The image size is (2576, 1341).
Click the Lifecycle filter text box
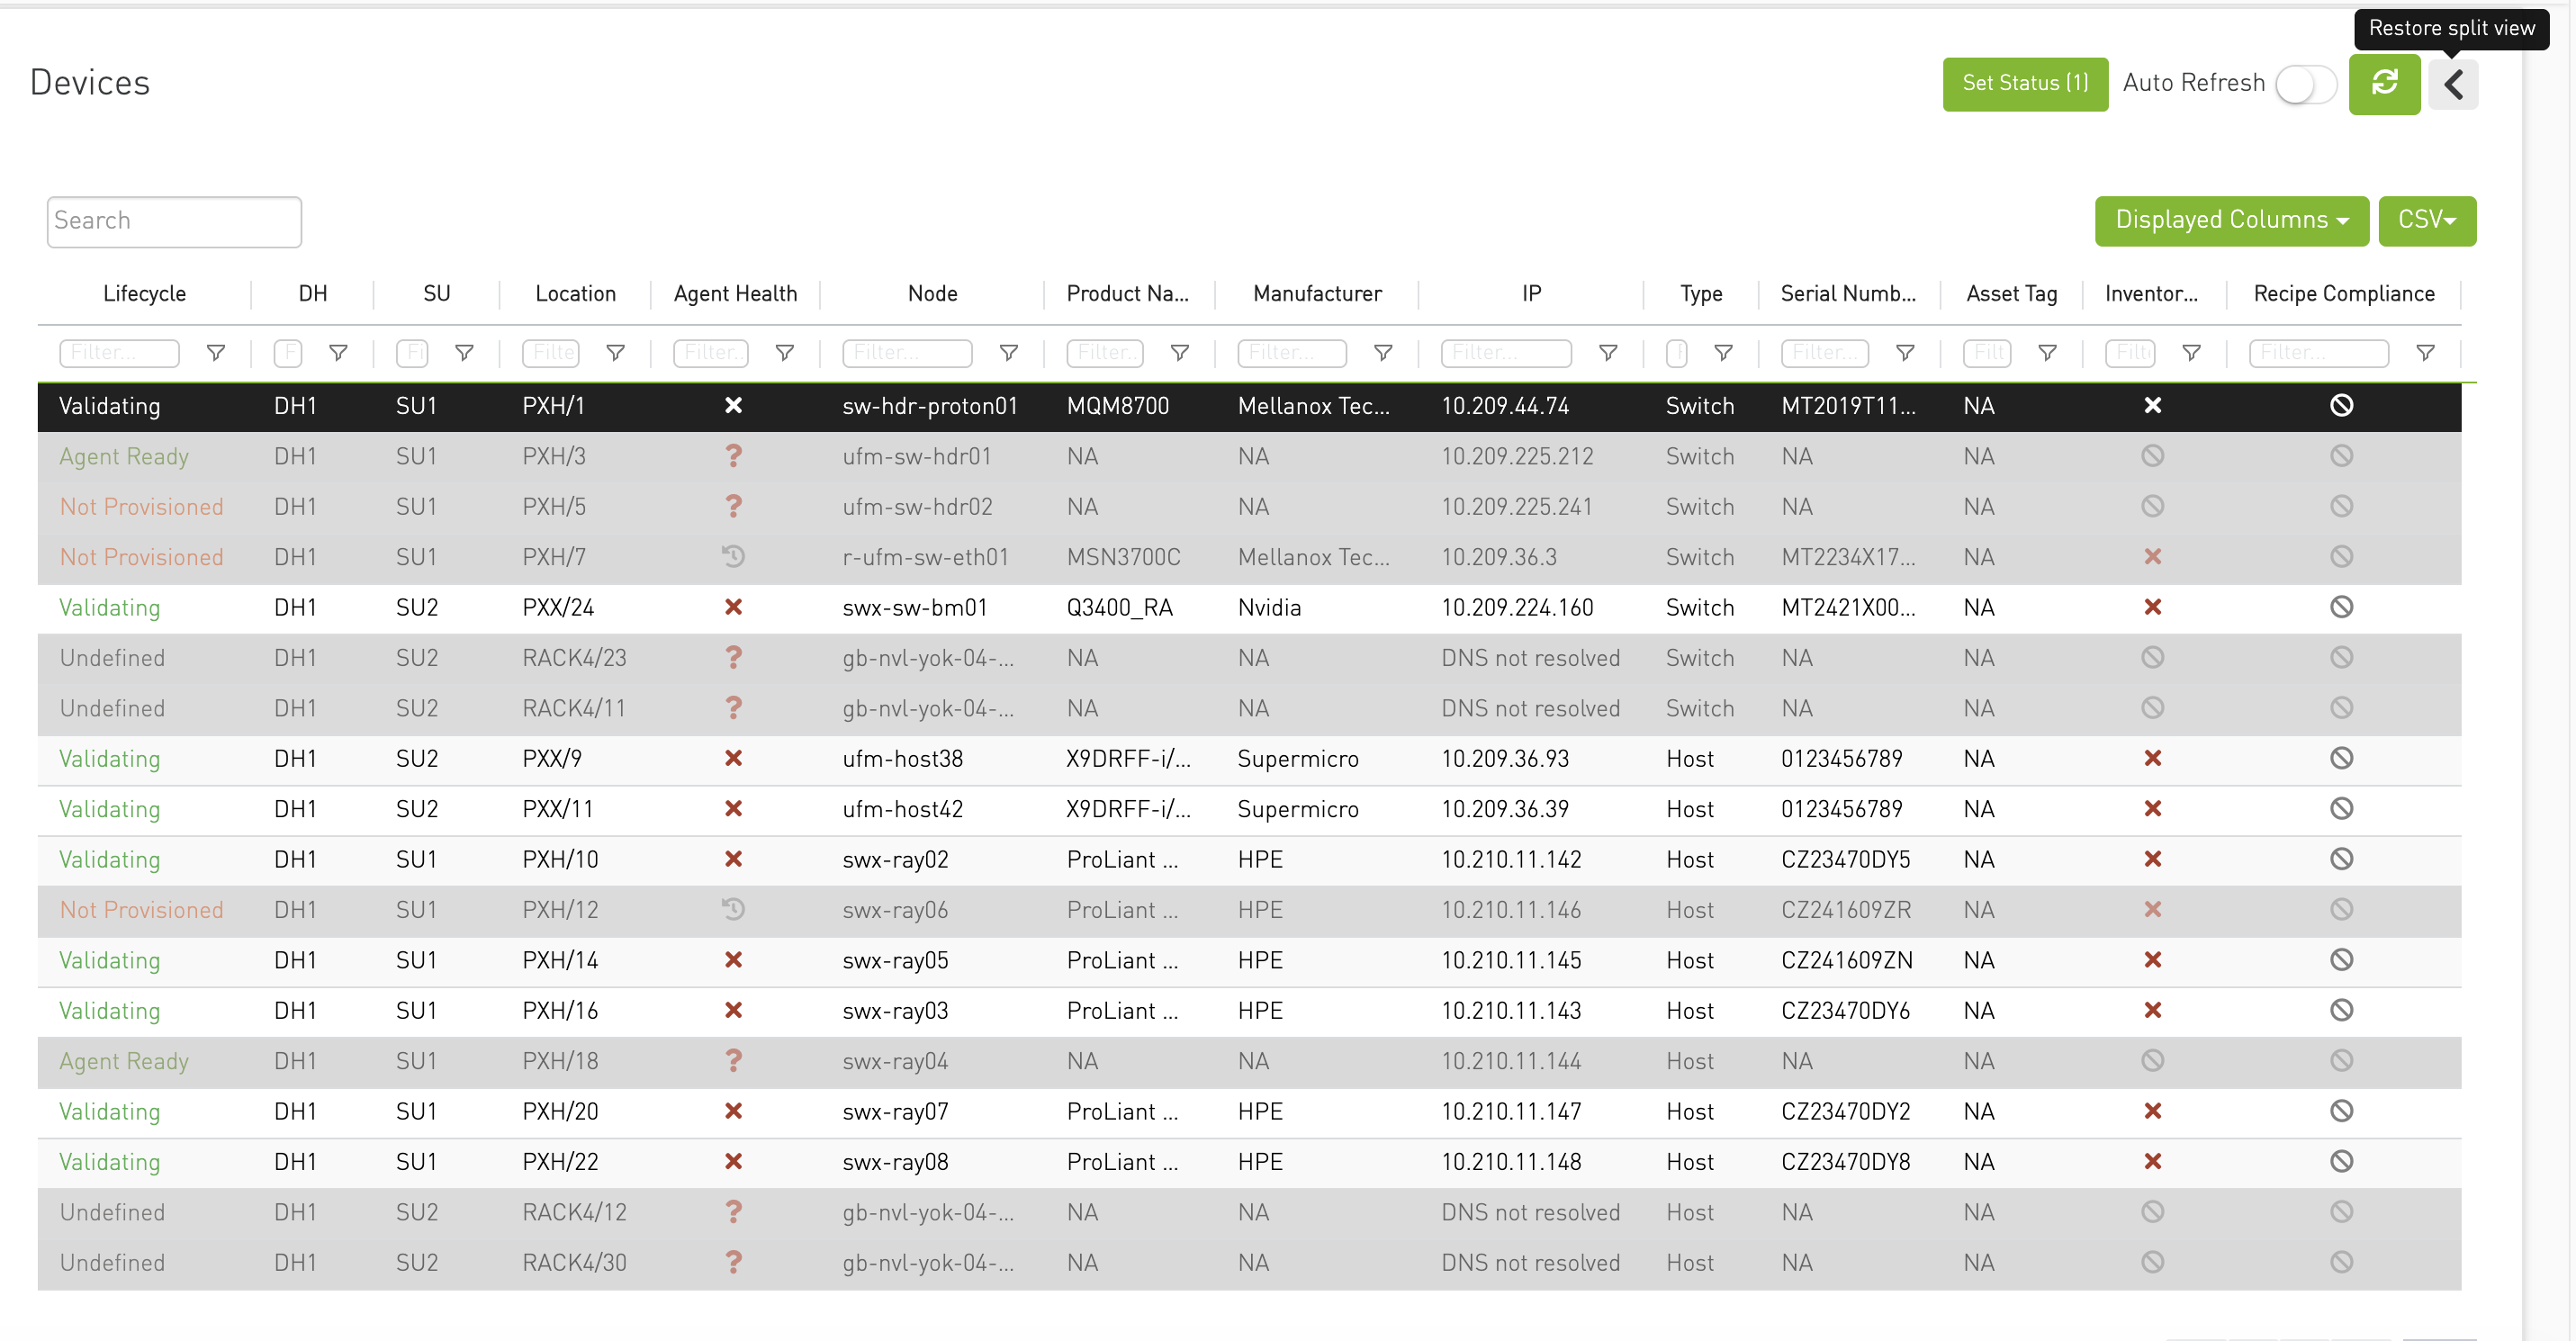tap(119, 352)
